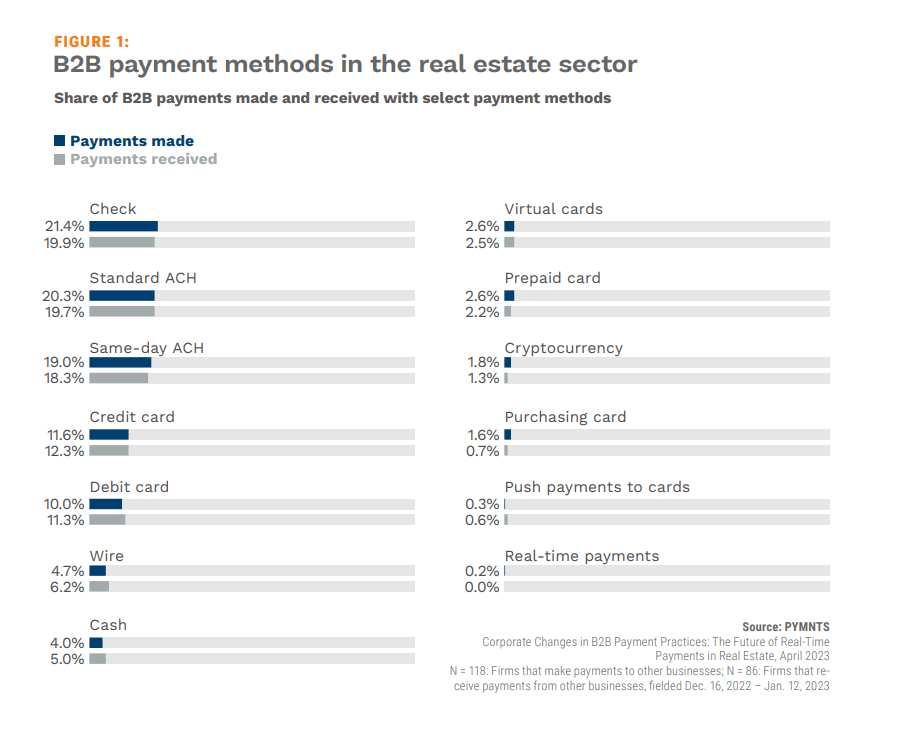Select the Prepaid card 2.6% blue bar
Viewport: 898px width, 752px height.
(509, 296)
